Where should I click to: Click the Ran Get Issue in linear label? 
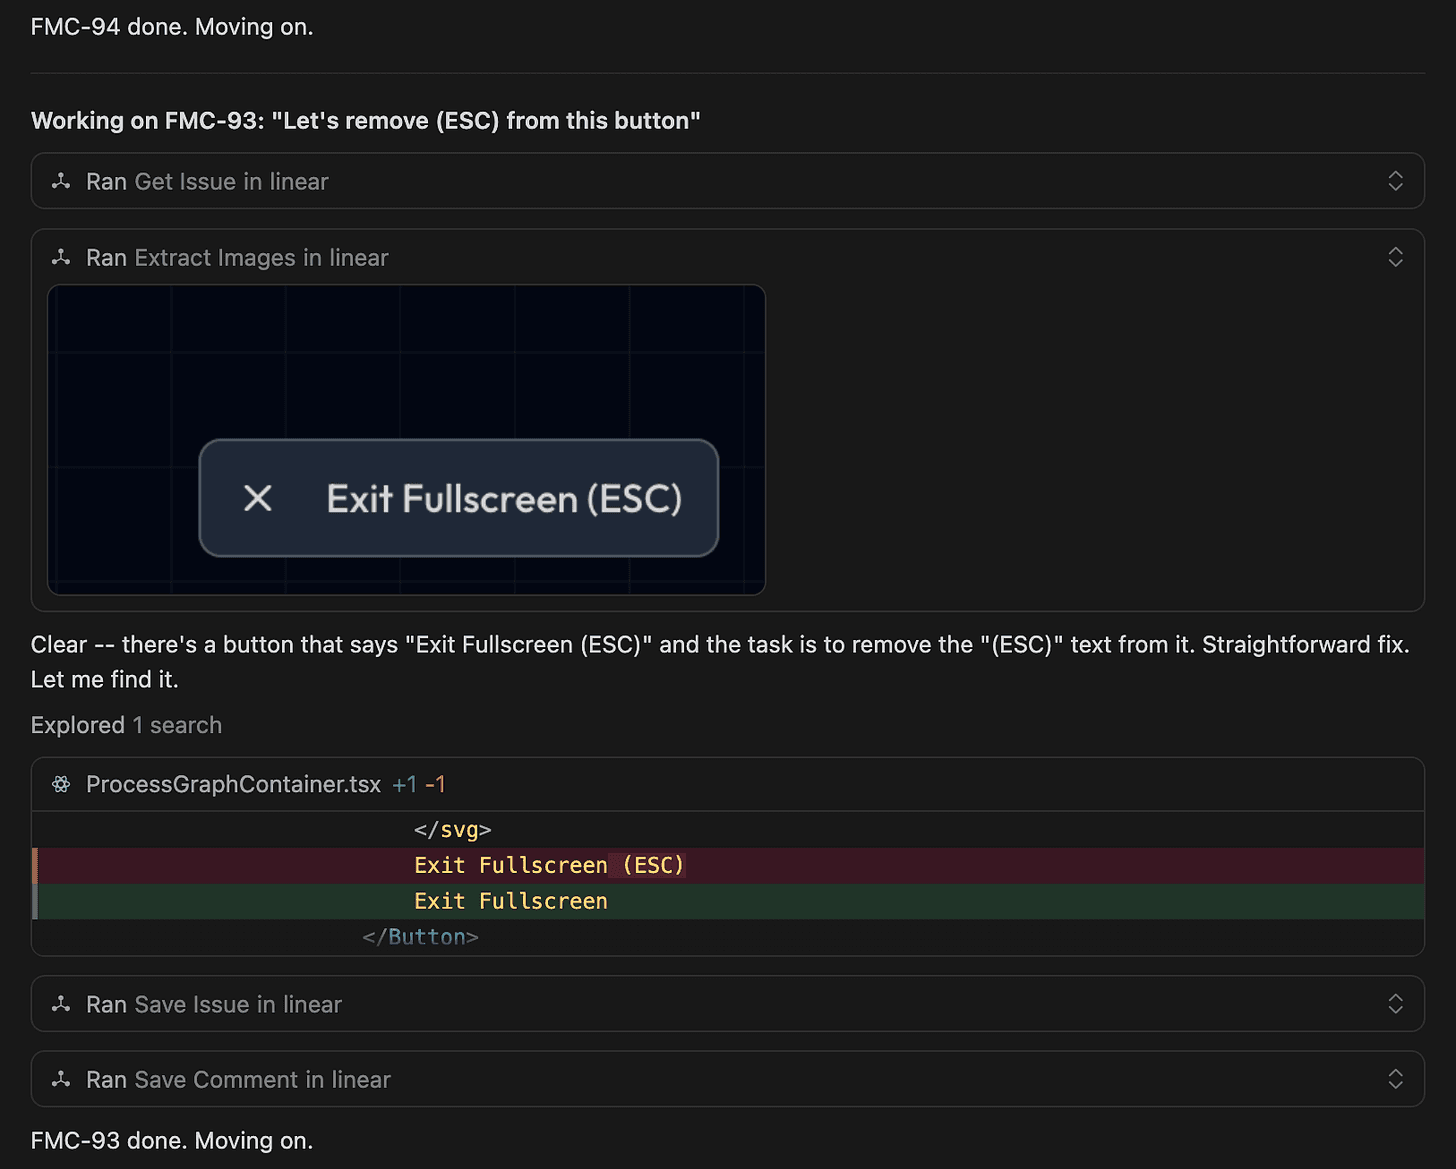tap(207, 181)
